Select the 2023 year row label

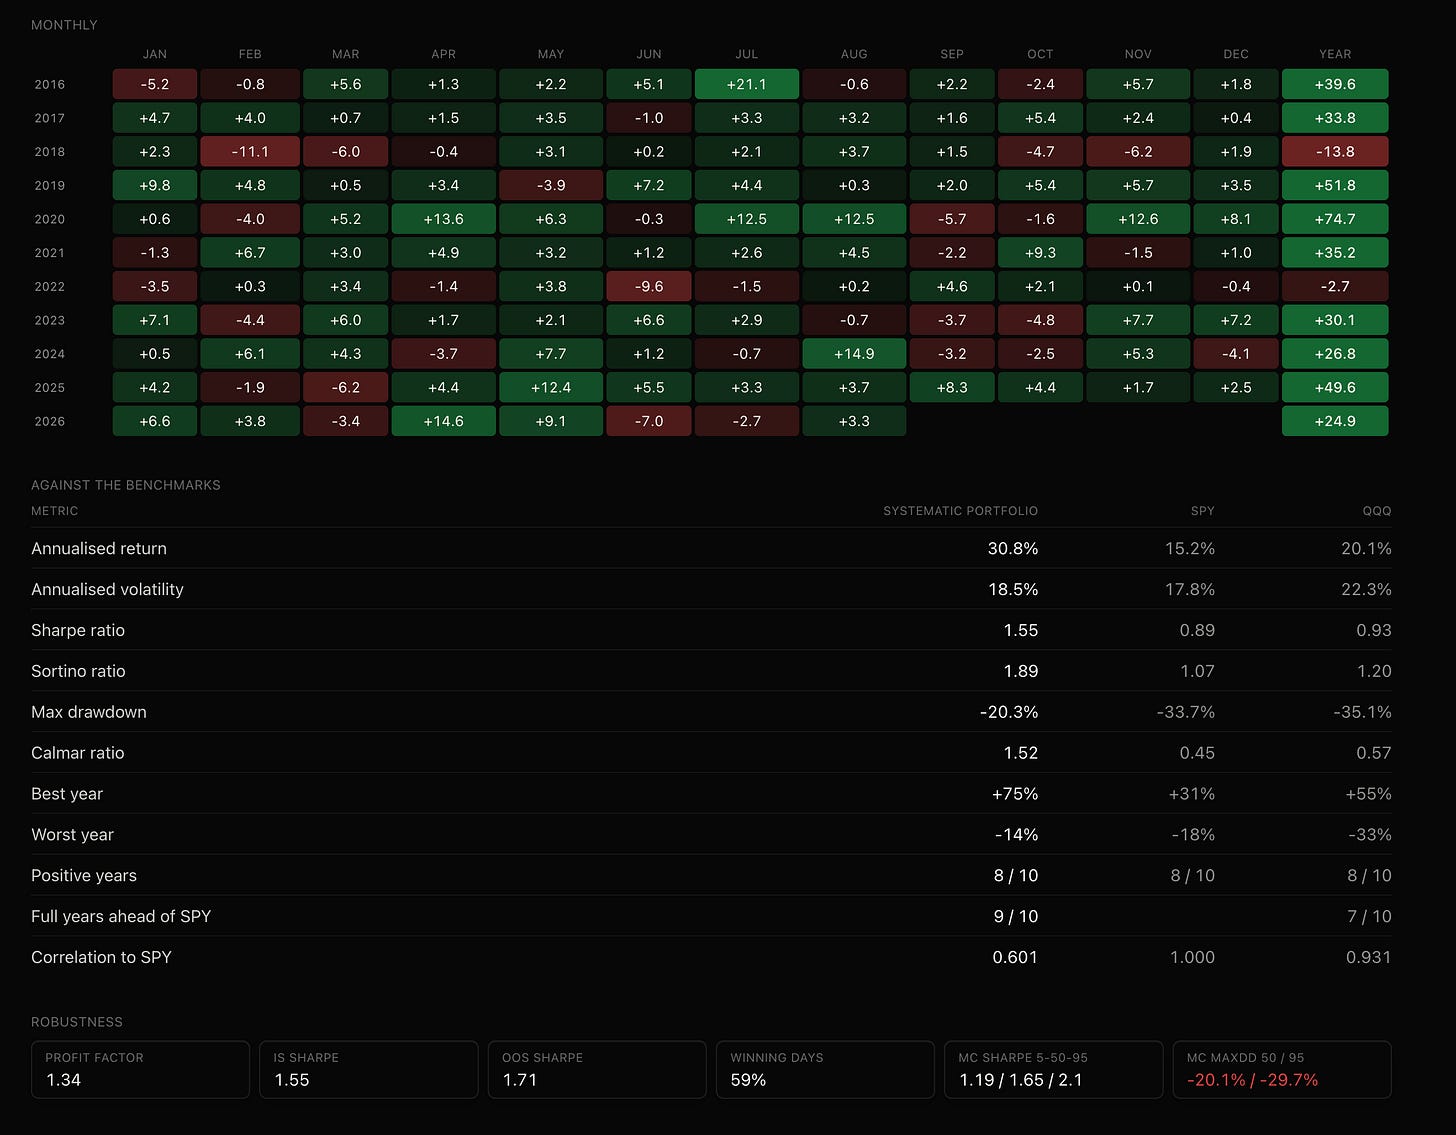49,320
